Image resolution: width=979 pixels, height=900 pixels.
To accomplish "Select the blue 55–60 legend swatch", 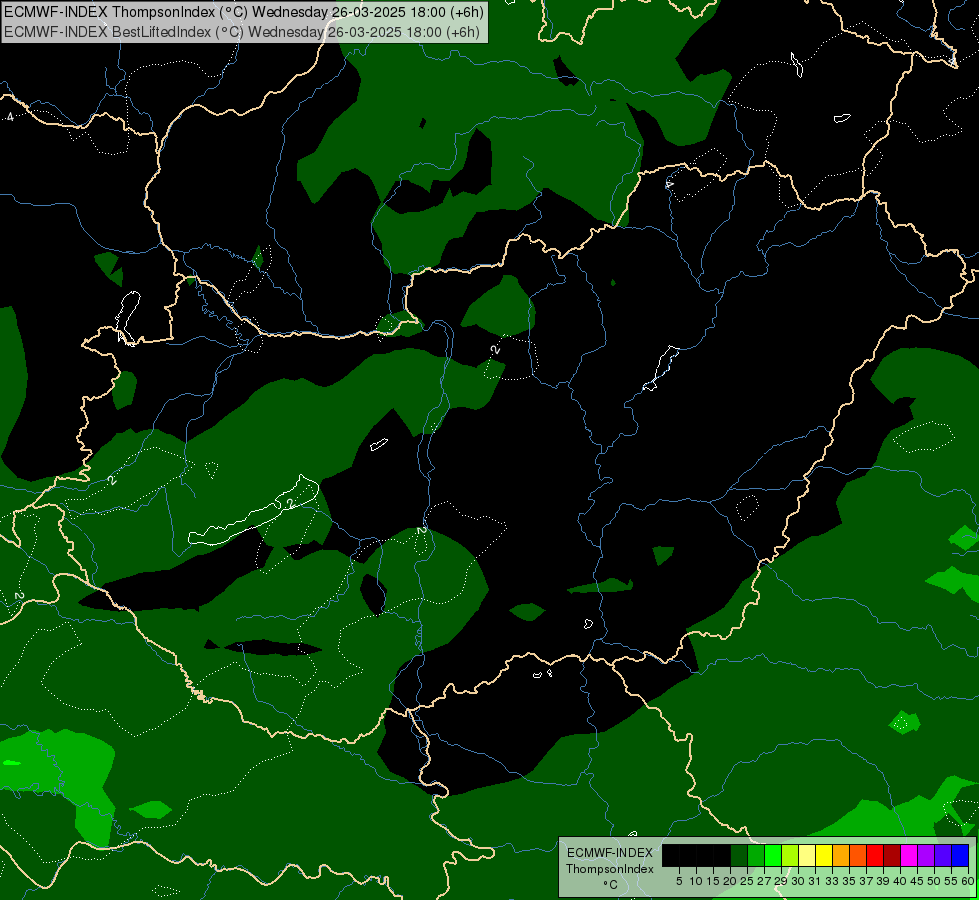I will (960, 855).
